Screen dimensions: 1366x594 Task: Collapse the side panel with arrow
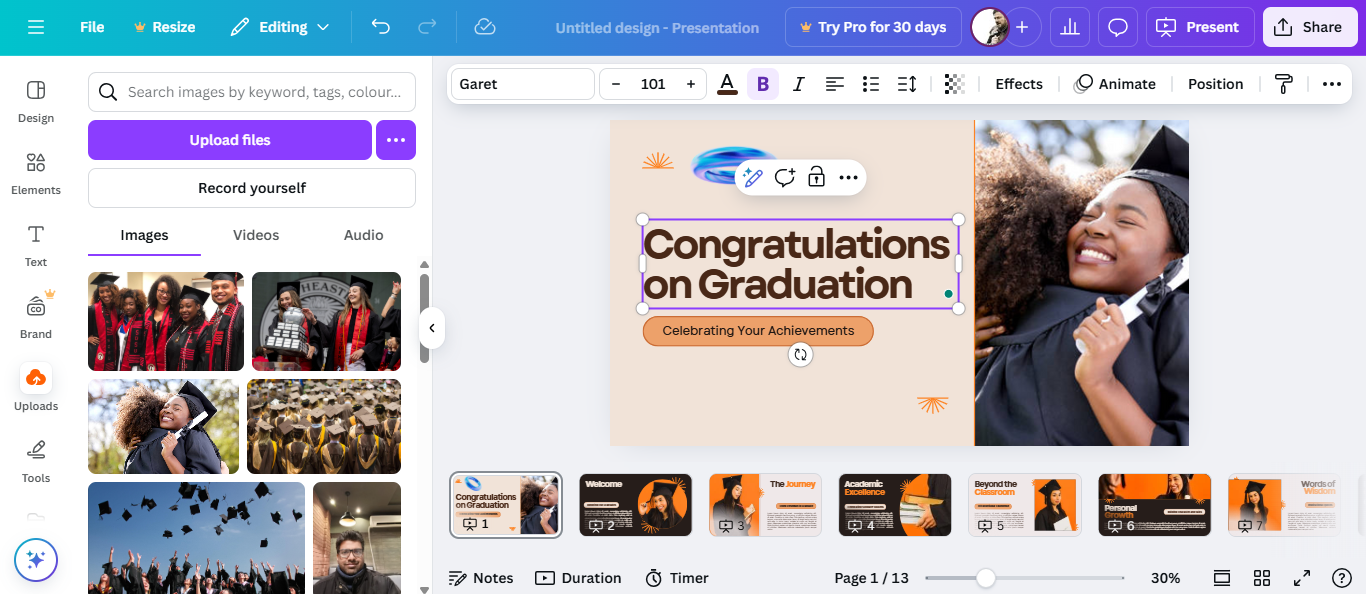click(x=432, y=328)
